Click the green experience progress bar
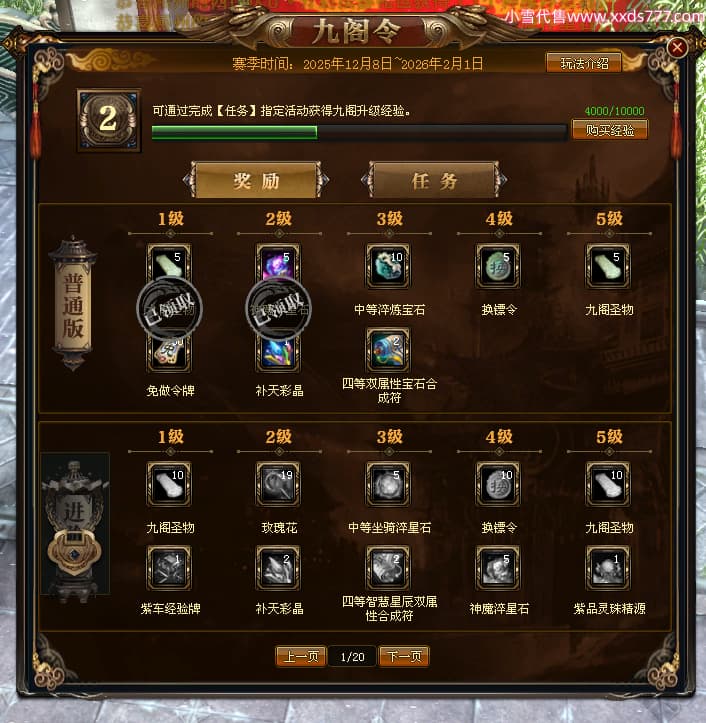 click(x=359, y=132)
